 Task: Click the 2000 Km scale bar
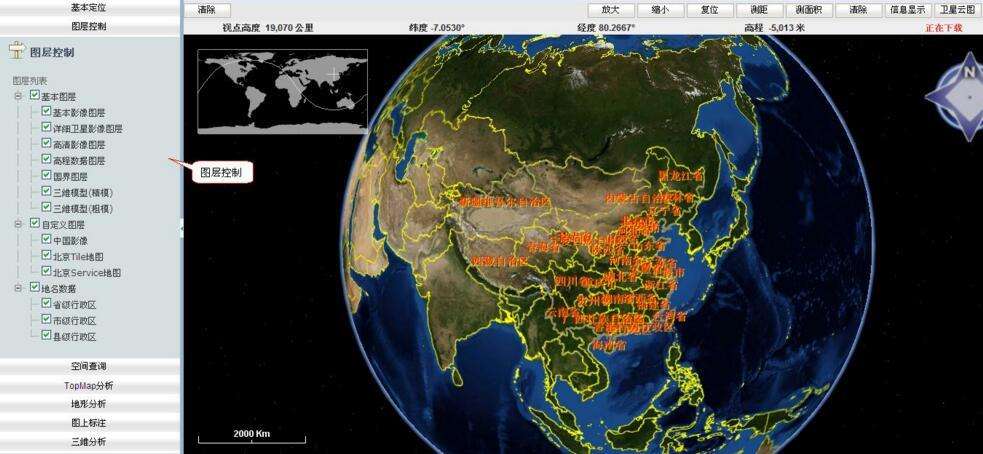(252, 436)
